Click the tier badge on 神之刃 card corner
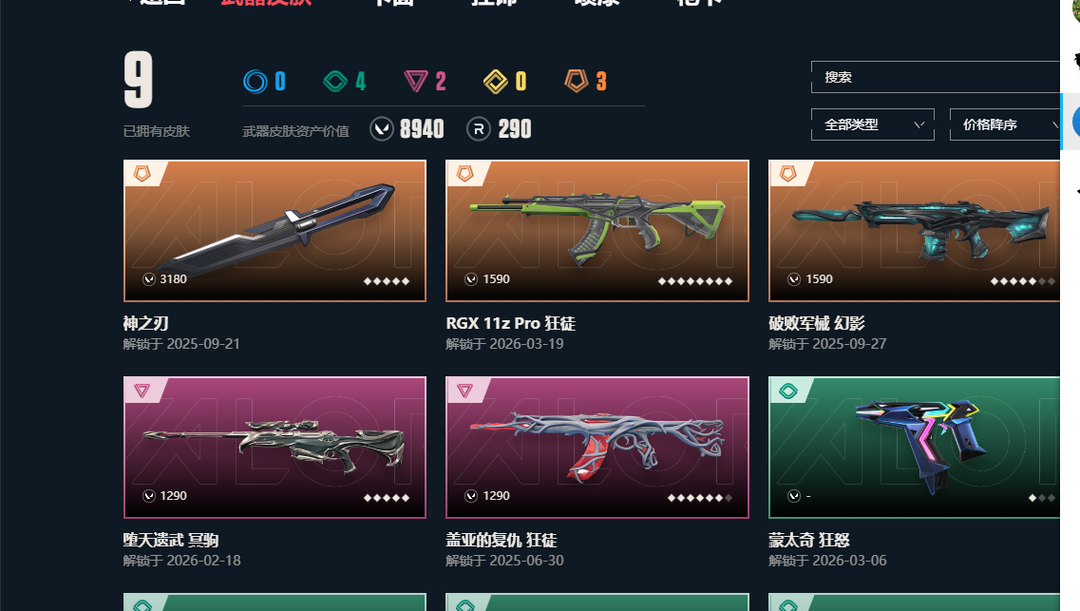The width and height of the screenshot is (1080, 611). 142,174
